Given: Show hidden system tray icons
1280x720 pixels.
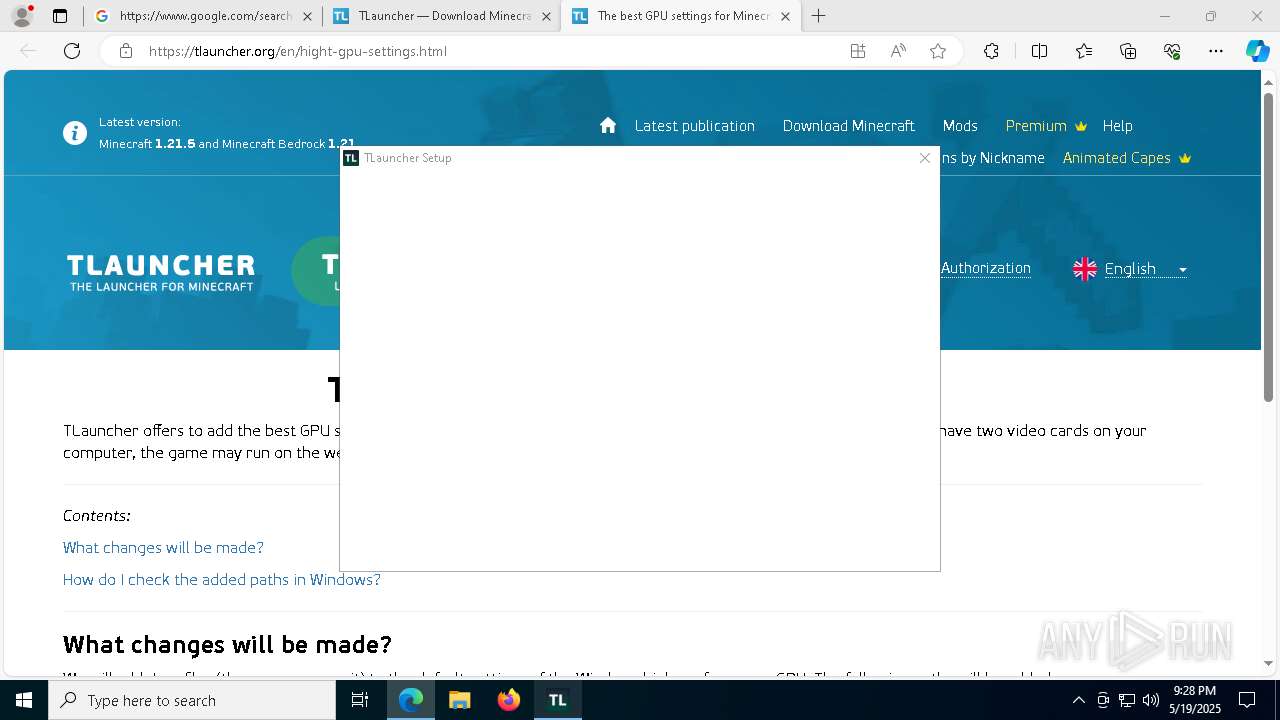Looking at the screenshot, I should tap(1078, 700).
